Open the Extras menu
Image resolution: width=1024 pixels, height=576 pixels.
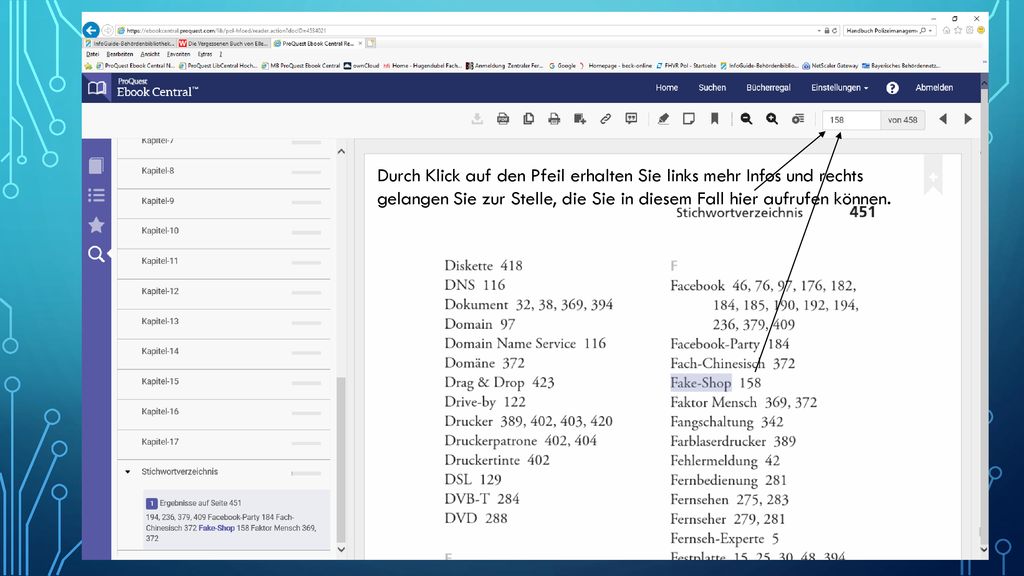click(205, 54)
